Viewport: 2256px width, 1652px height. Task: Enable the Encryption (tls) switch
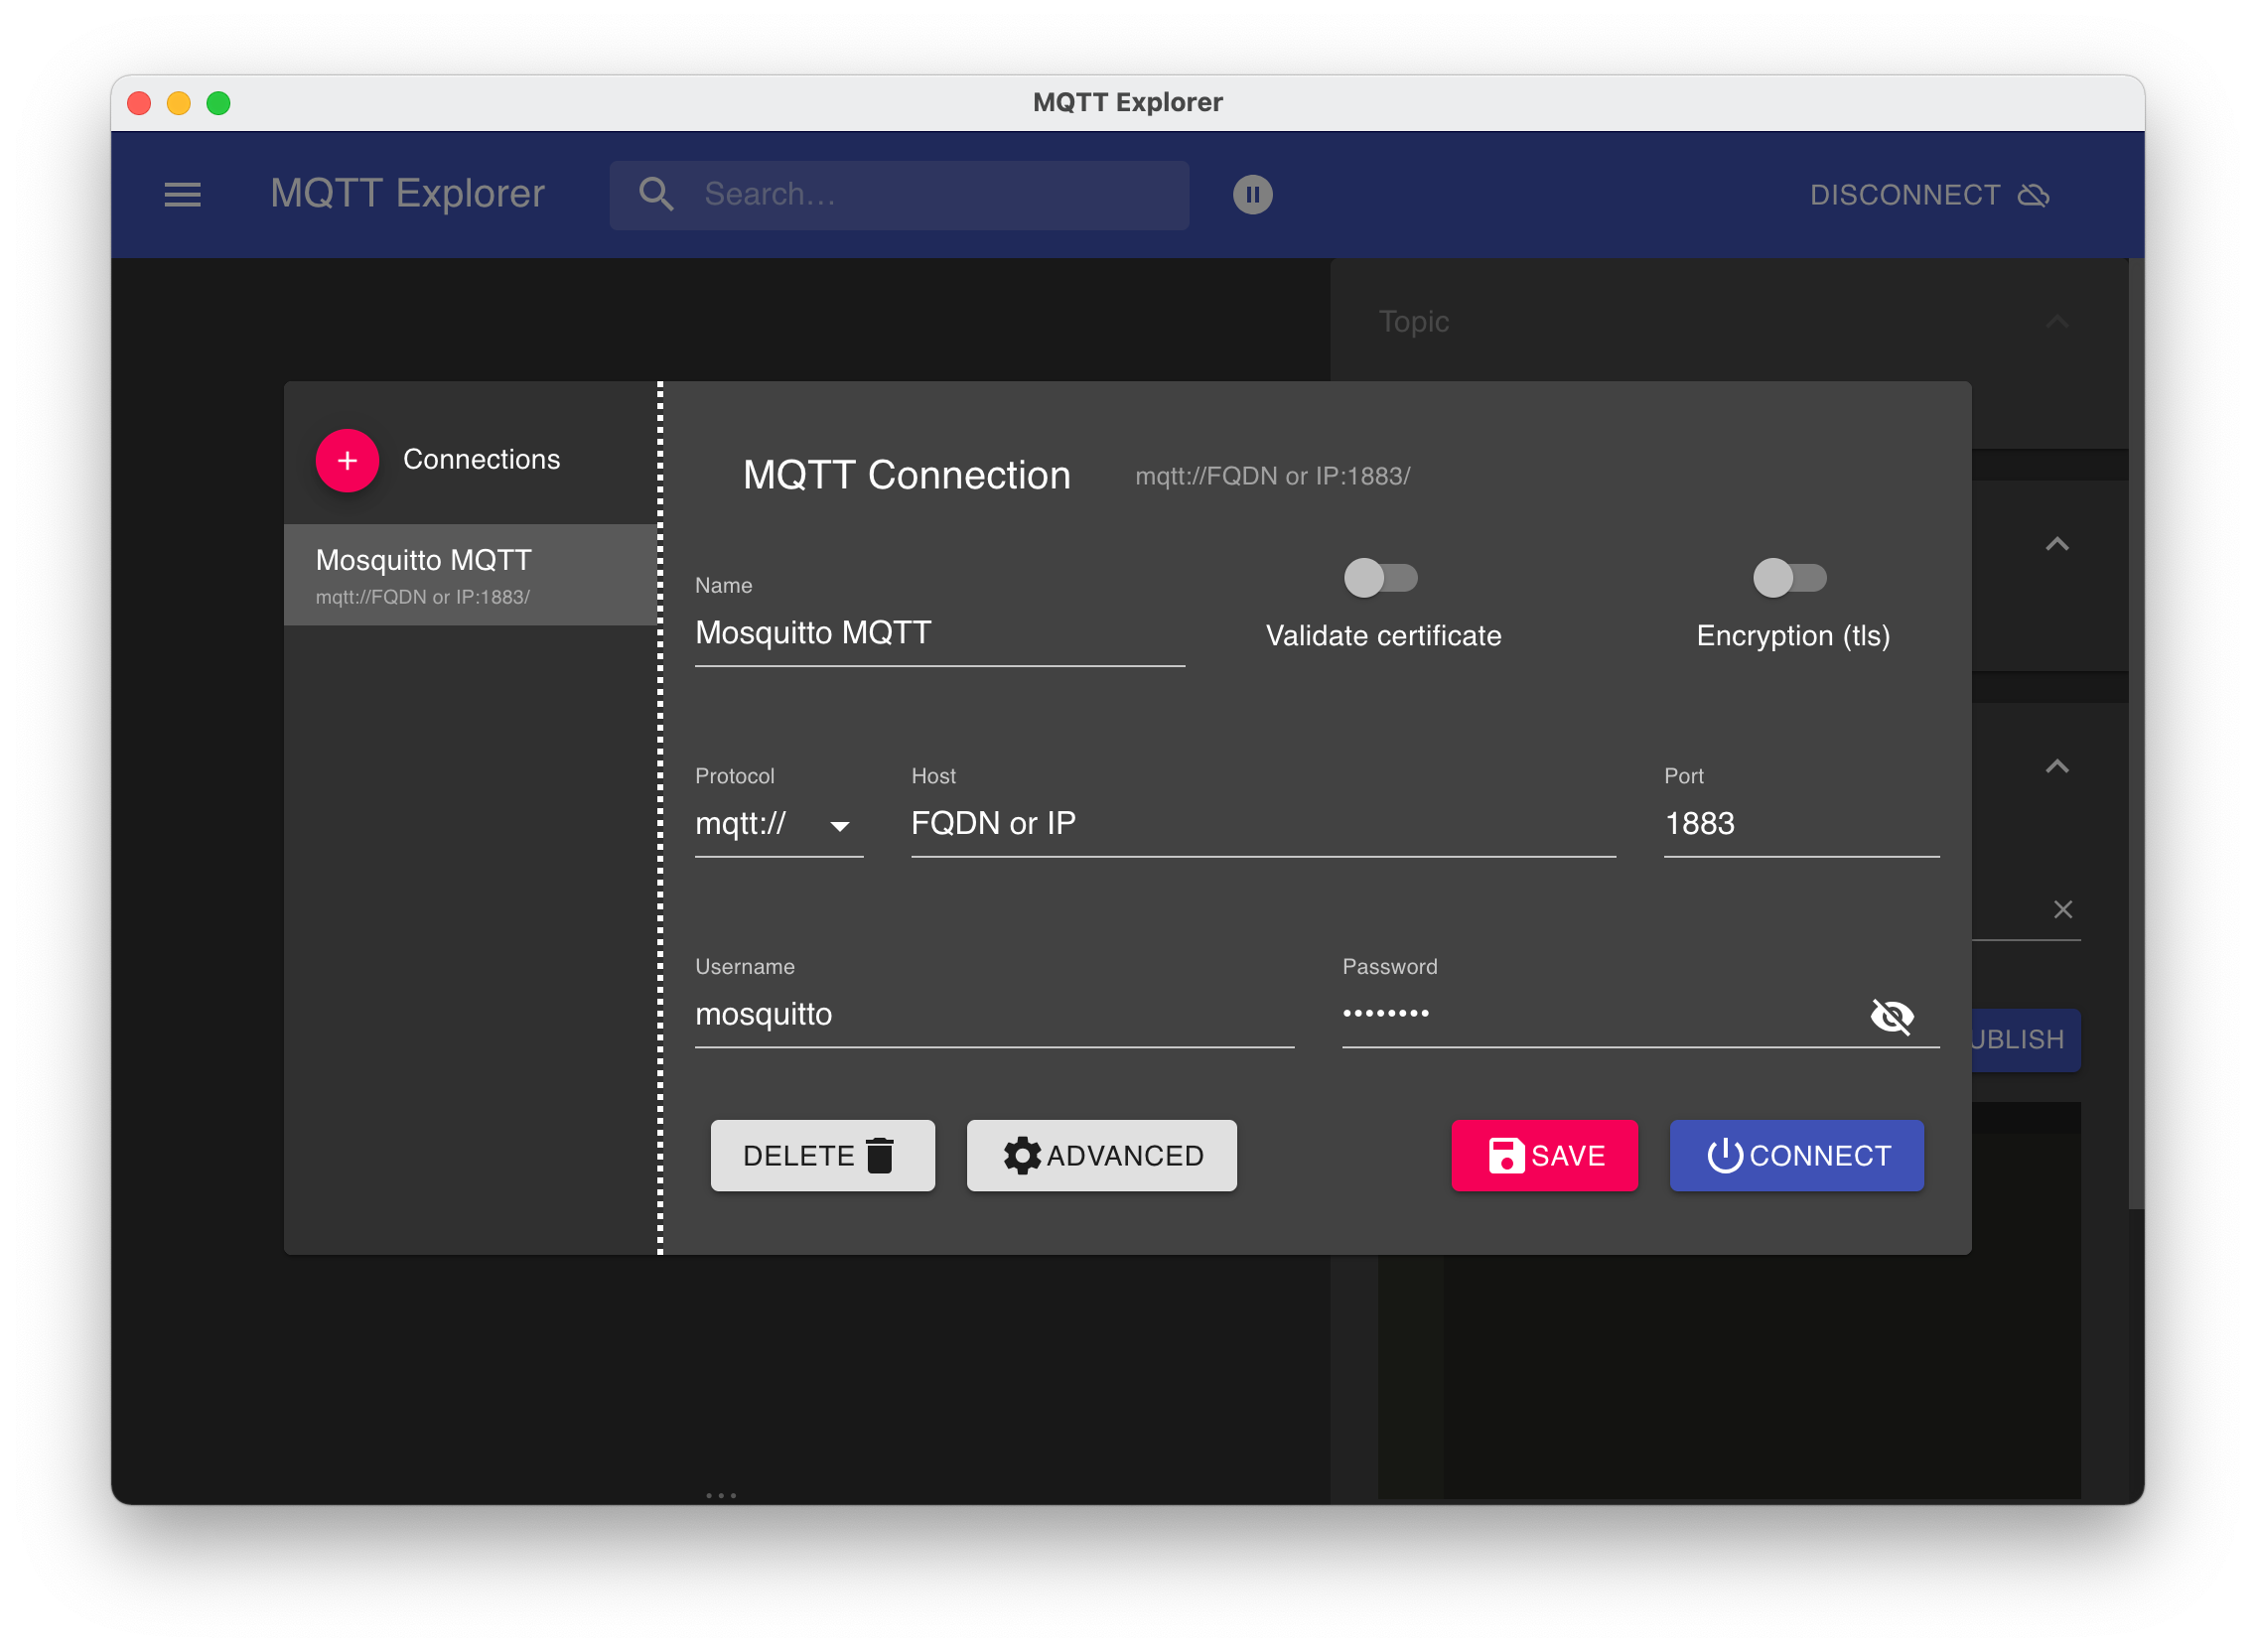[1789, 578]
